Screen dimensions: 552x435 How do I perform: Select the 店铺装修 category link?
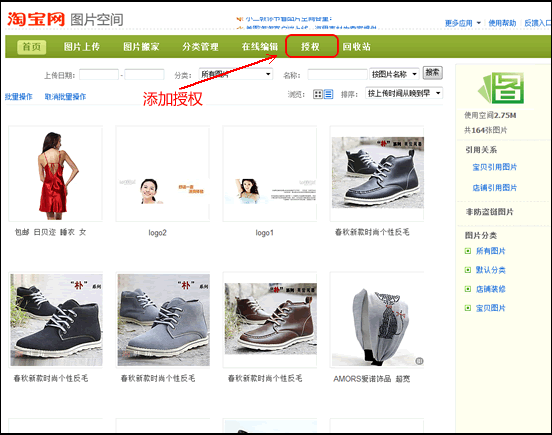490,289
